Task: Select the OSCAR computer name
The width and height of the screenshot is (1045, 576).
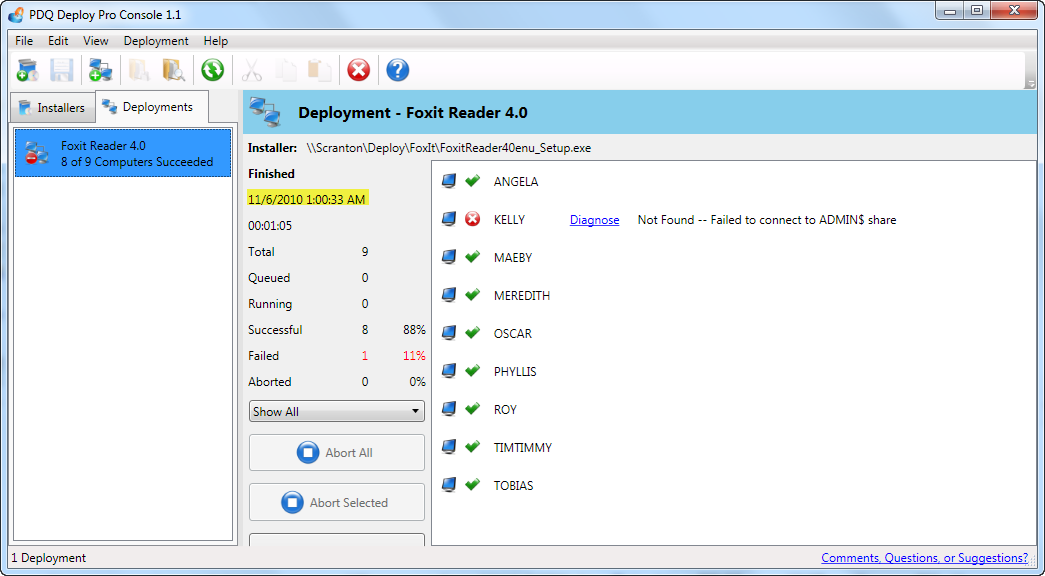Action: pyautogui.click(x=513, y=333)
